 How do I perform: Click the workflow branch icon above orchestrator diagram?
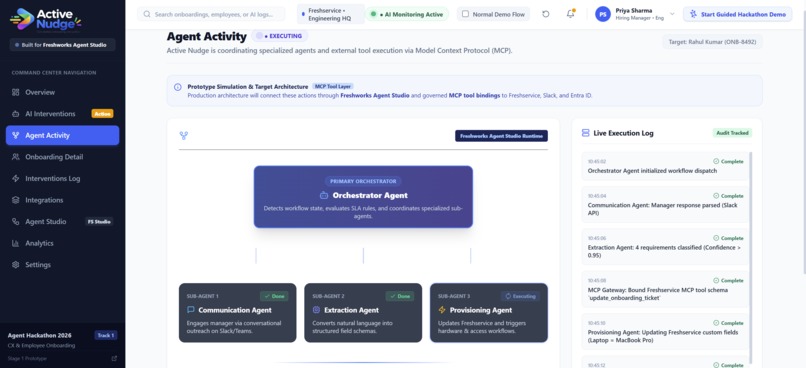tap(184, 136)
